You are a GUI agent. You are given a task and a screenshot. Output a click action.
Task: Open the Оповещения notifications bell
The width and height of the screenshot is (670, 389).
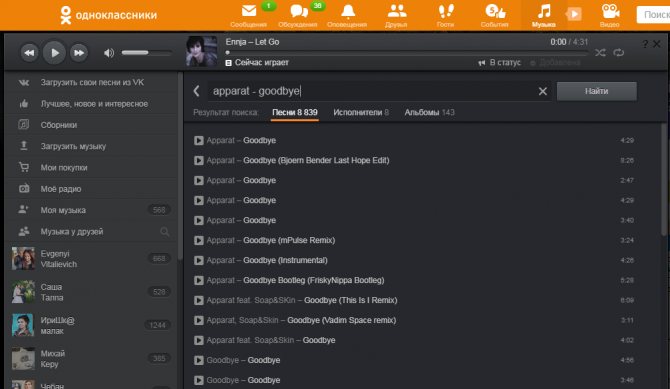347,15
